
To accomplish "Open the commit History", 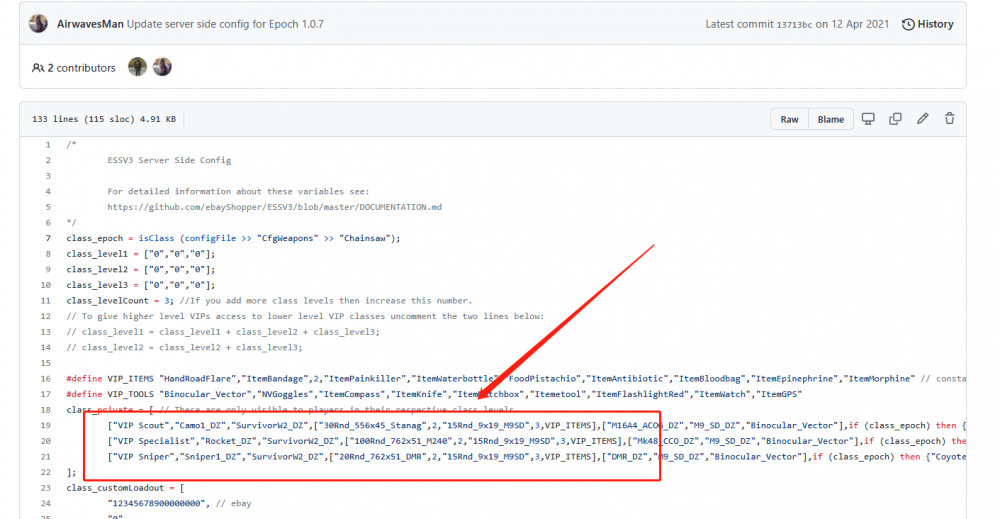I will pyautogui.click(x=926, y=24).
